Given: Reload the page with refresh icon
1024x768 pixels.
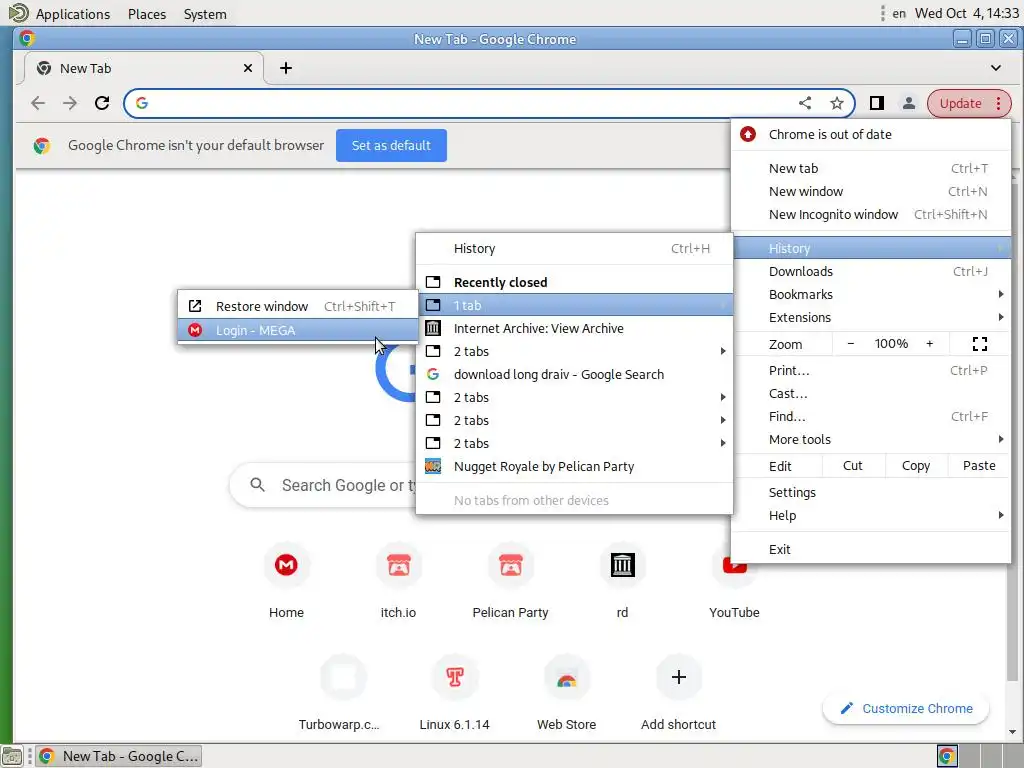Looking at the screenshot, I should coord(102,103).
